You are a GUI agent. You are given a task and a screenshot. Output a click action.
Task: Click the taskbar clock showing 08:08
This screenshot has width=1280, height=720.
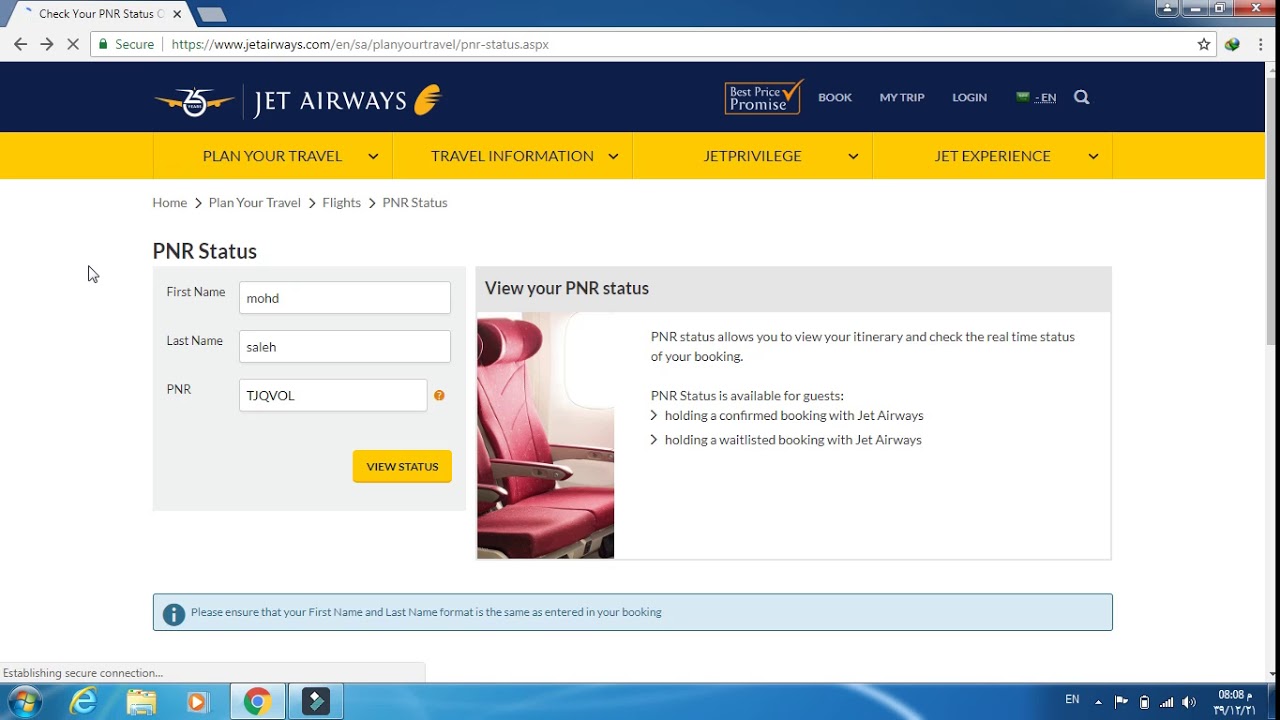[1234, 702]
